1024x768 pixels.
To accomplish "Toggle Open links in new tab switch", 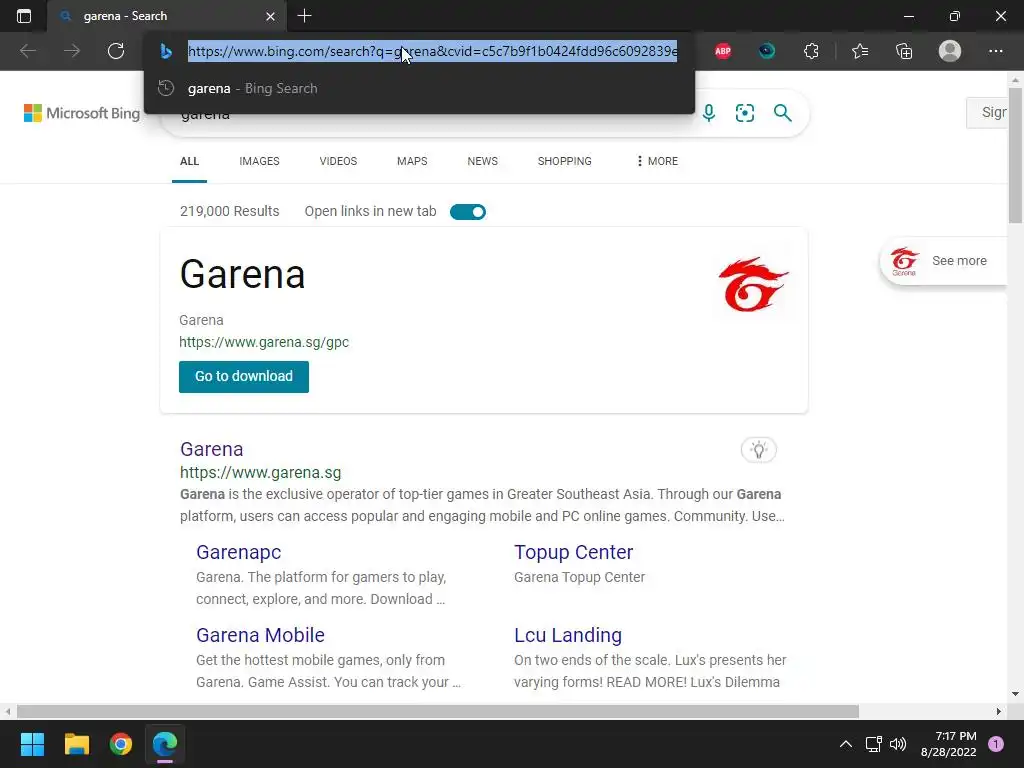I will 468,212.
